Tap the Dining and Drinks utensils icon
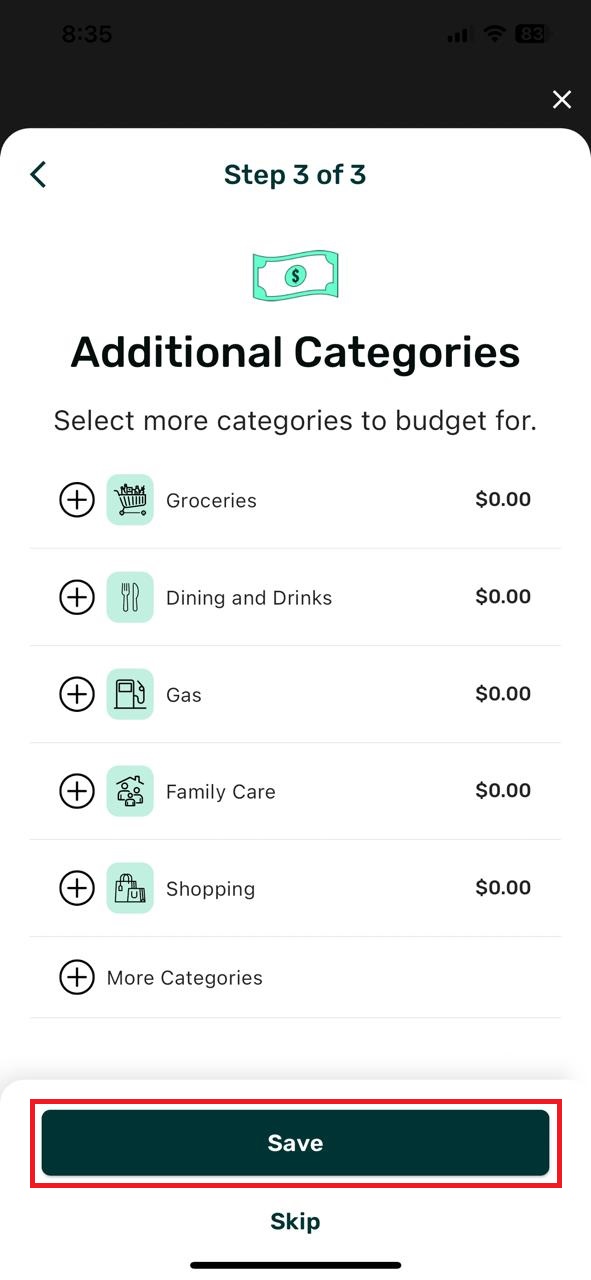This screenshot has width=591, height=1280. point(130,597)
